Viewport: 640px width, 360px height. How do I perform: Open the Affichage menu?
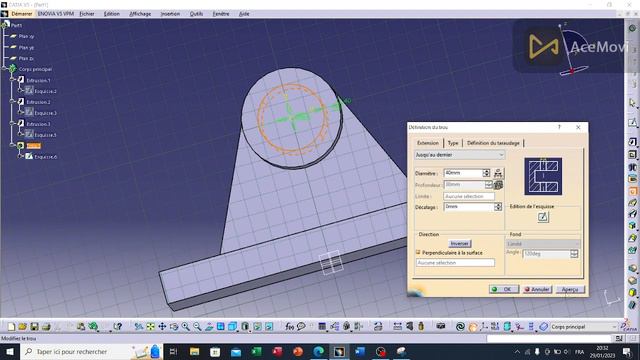coord(140,14)
